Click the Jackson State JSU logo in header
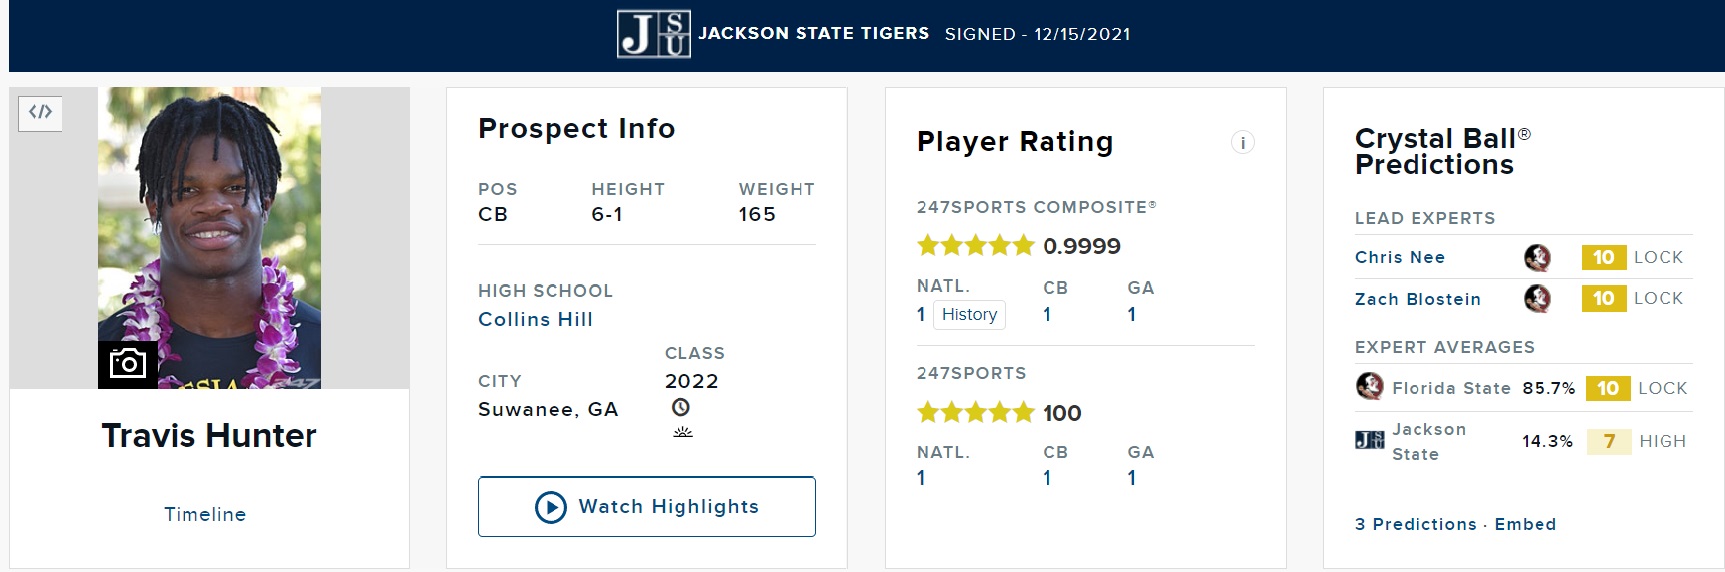The image size is (1725, 572). [x=653, y=34]
